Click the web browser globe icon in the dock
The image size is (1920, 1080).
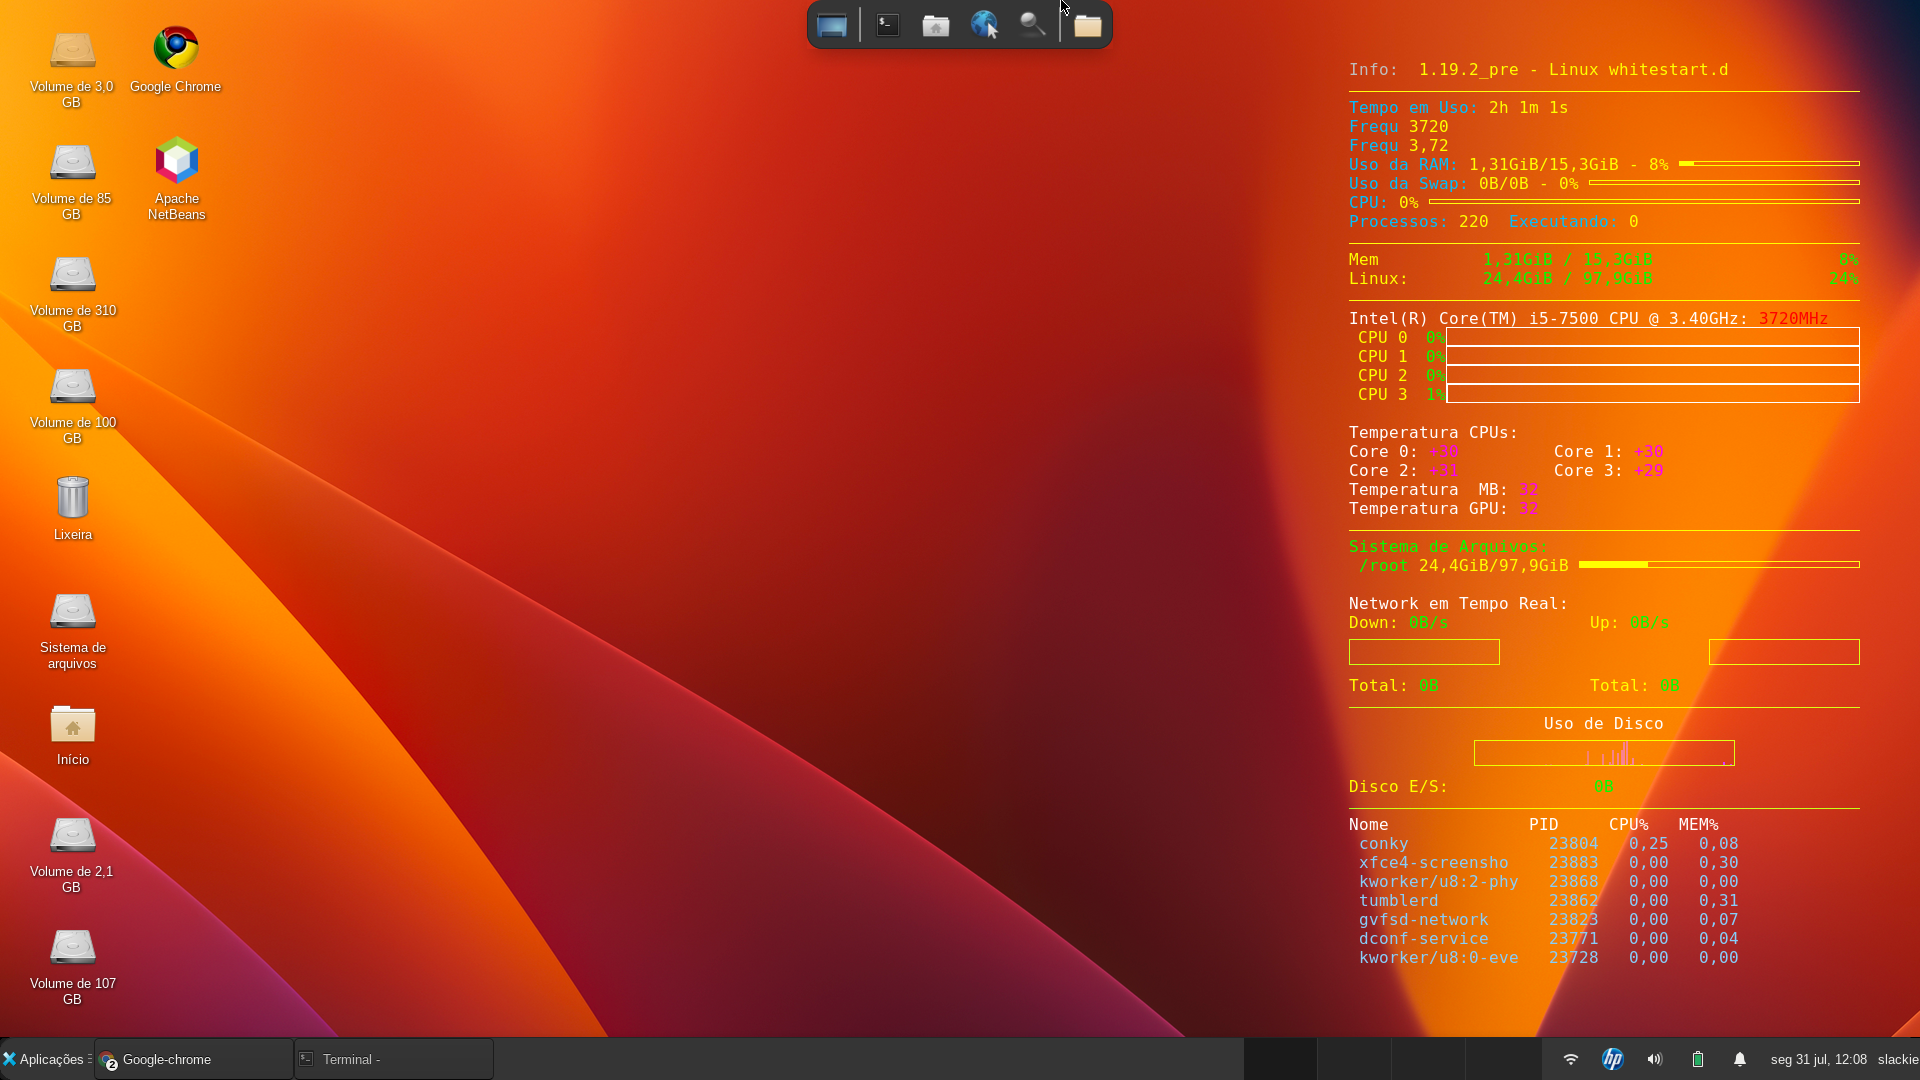(984, 25)
